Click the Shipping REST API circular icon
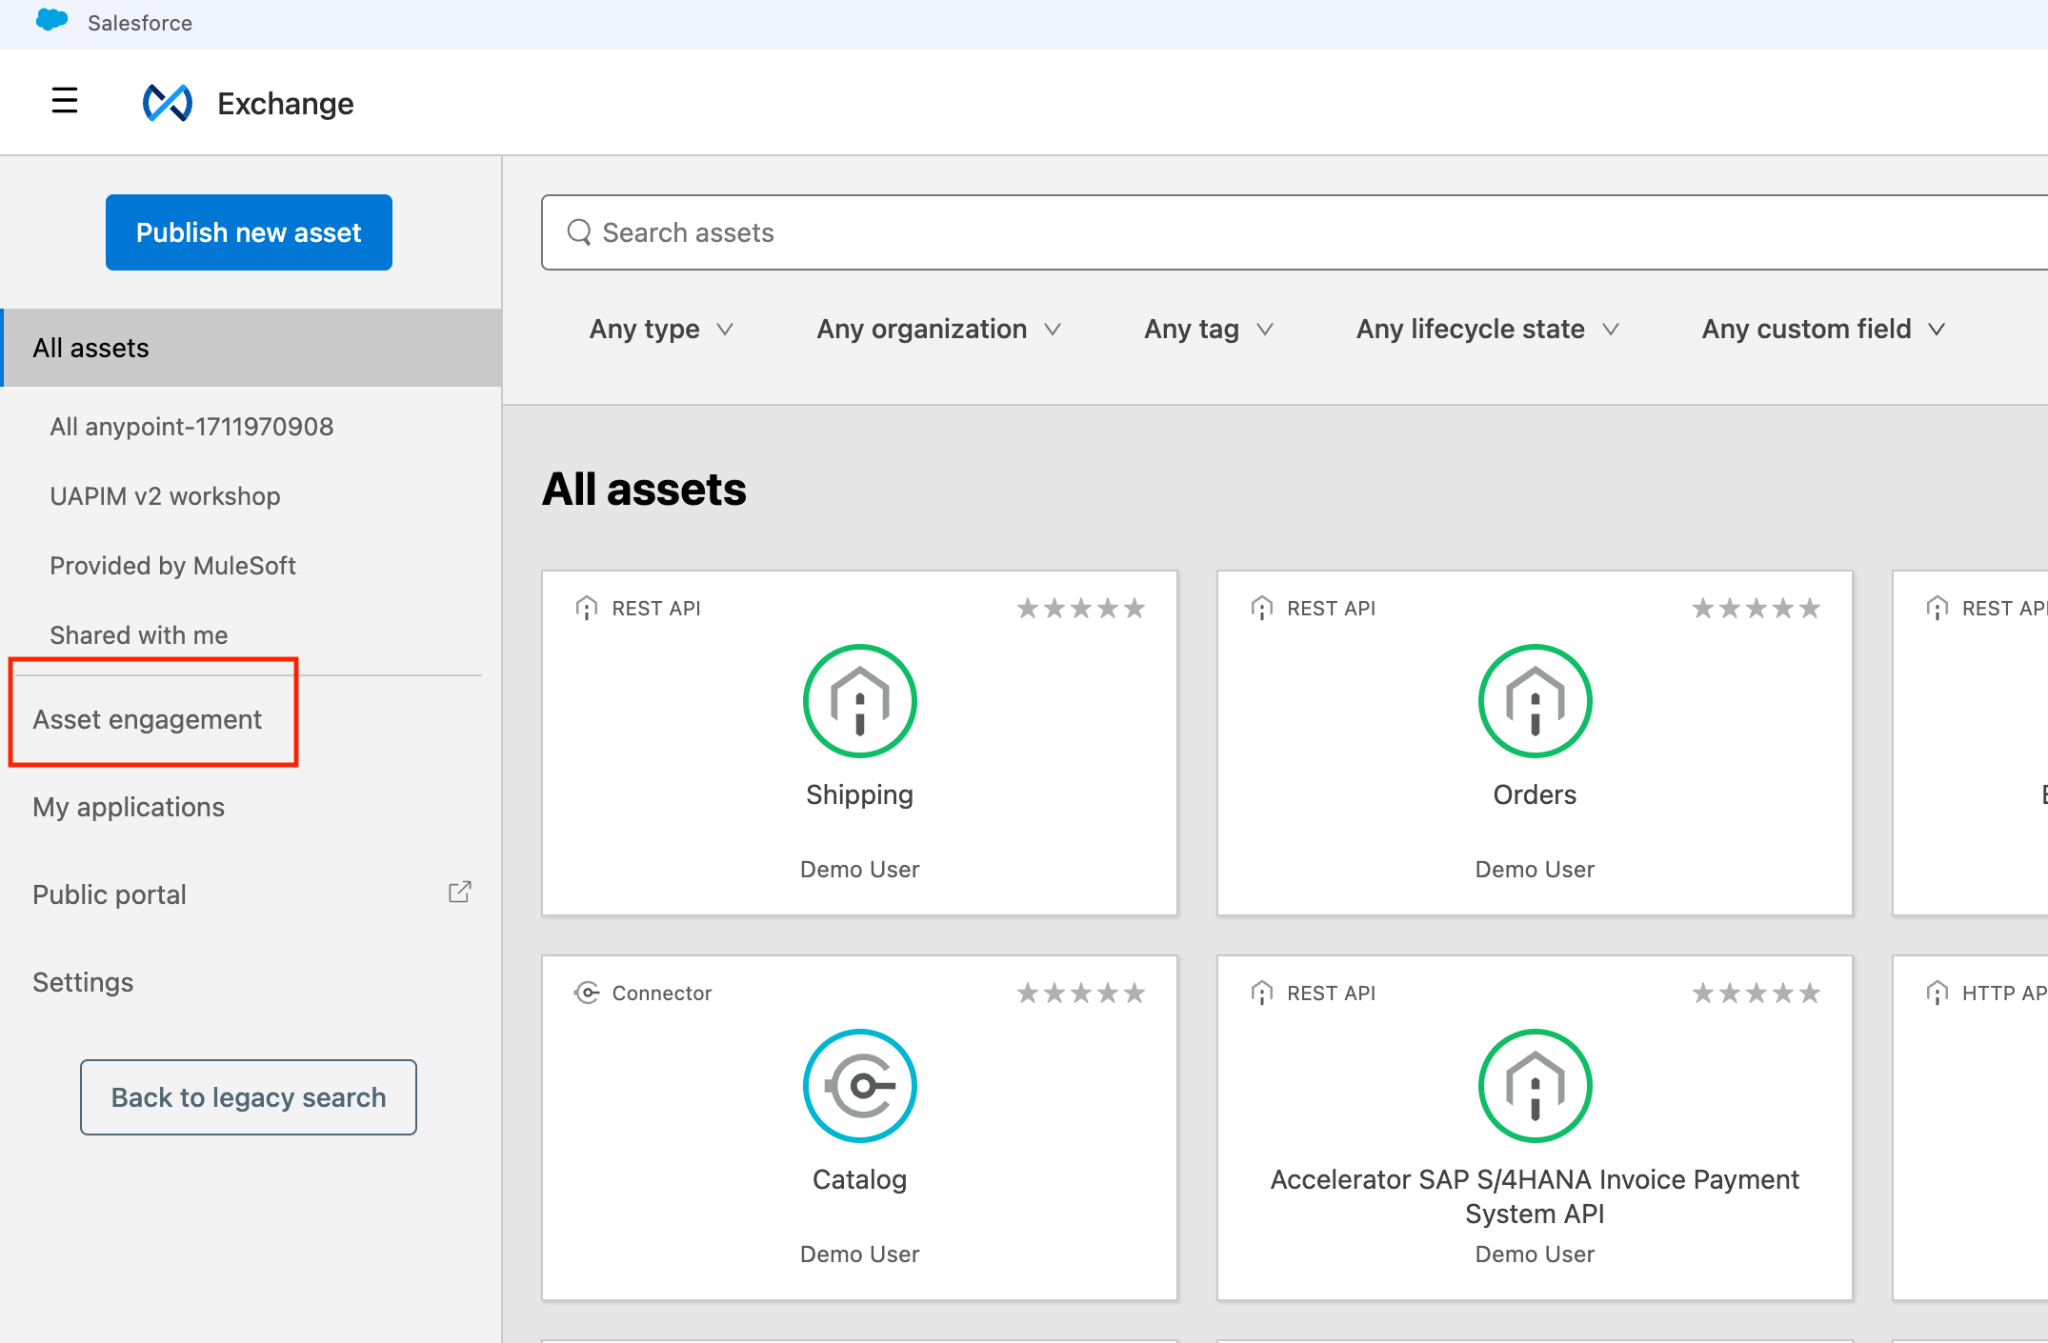 pyautogui.click(x=859, y=700)
